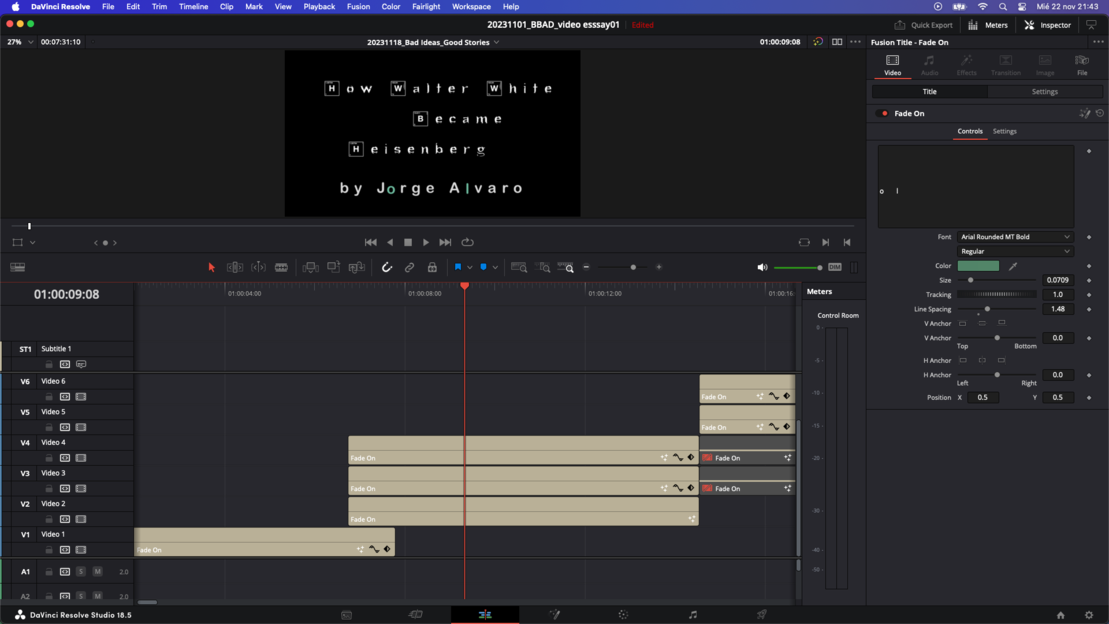This screenshot has height=624, width=1109.
Task: Switch to the Settings tab beside Controls
Action: 1004,131
